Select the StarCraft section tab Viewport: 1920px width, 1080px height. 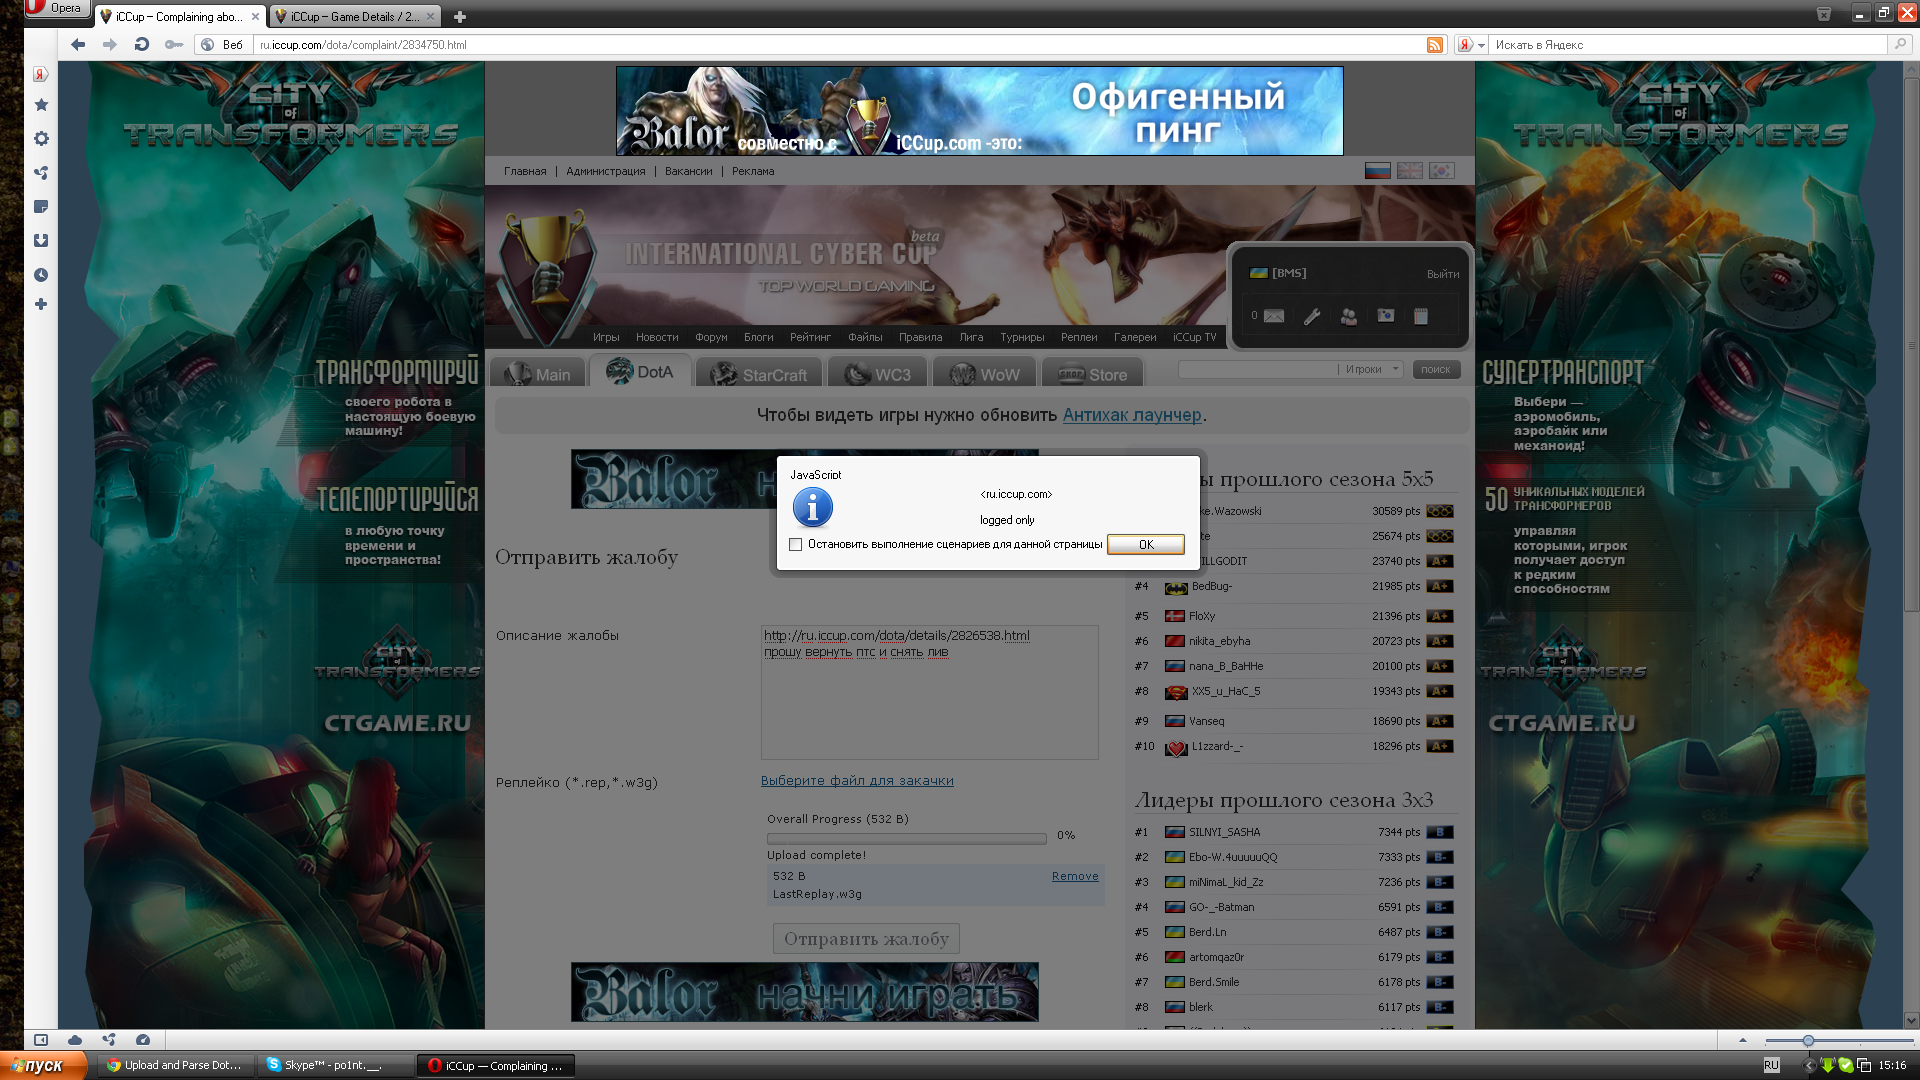pyautogui.click(x=759, y=374)
